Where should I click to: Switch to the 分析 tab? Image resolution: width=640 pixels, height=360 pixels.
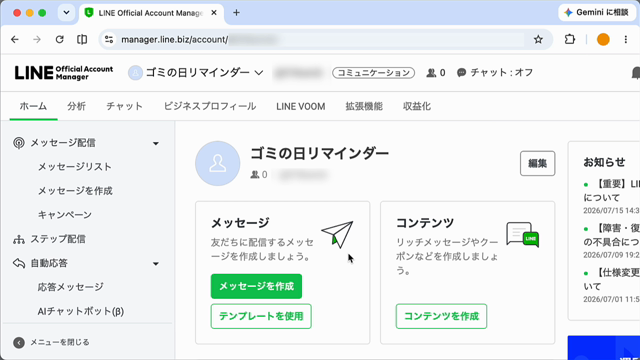(76, 107)
